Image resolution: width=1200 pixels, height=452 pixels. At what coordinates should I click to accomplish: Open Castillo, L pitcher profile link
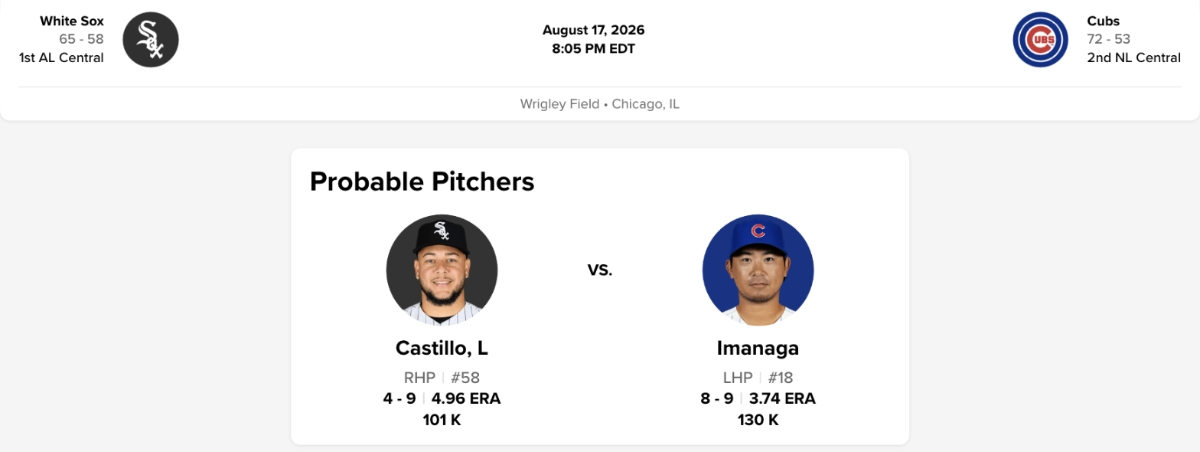coord(442,348)
